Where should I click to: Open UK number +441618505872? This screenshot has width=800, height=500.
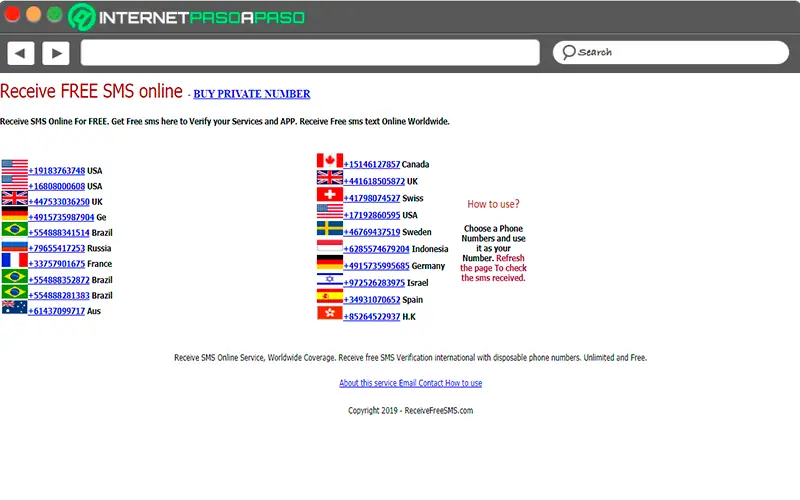374,181
